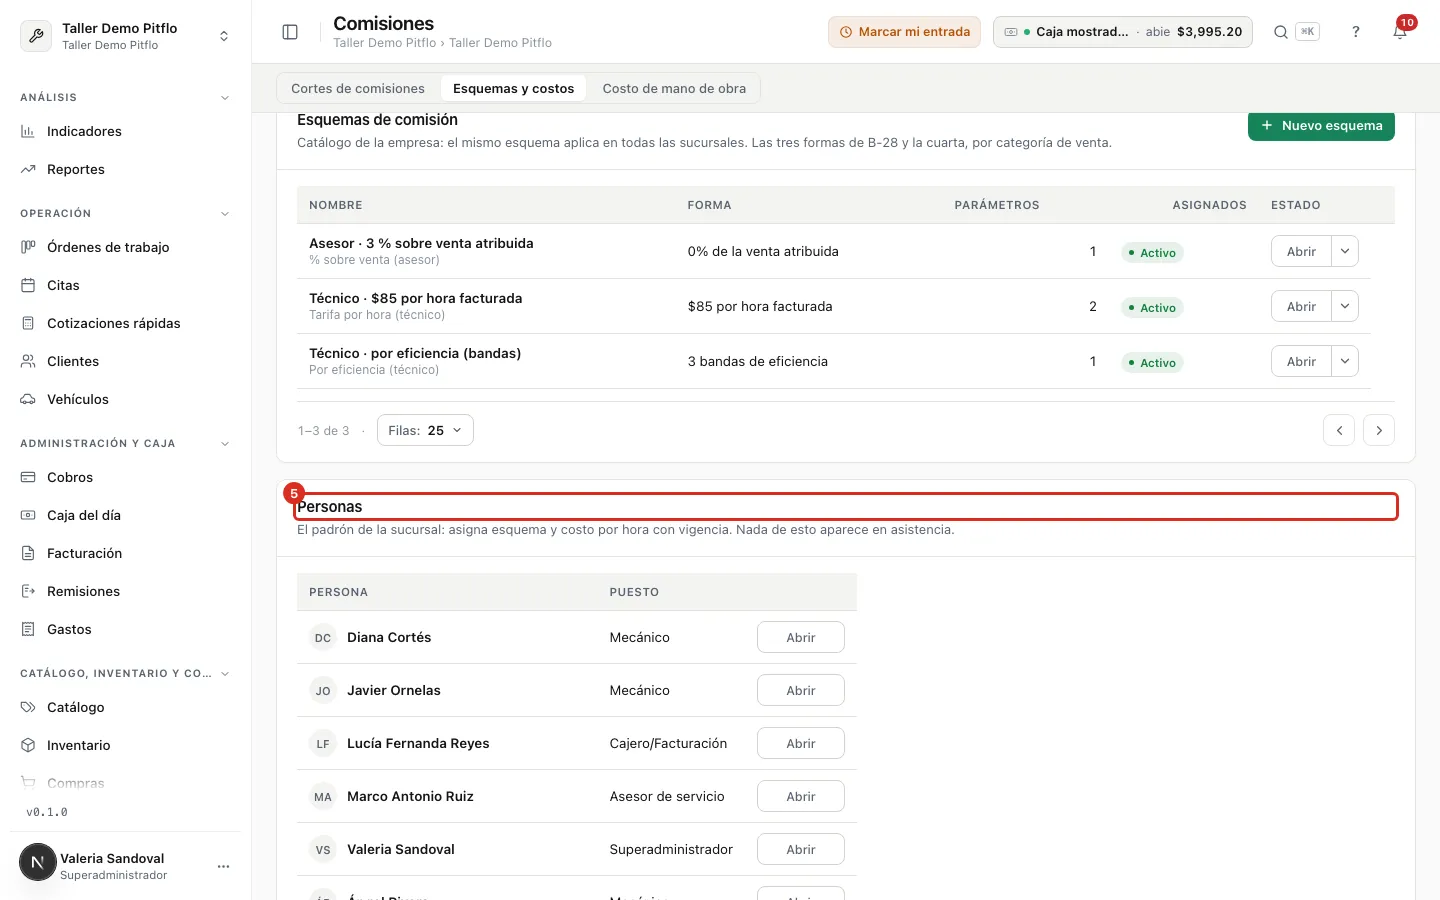
Task: Go to next page of schemes
Action: click(1379, 430)
